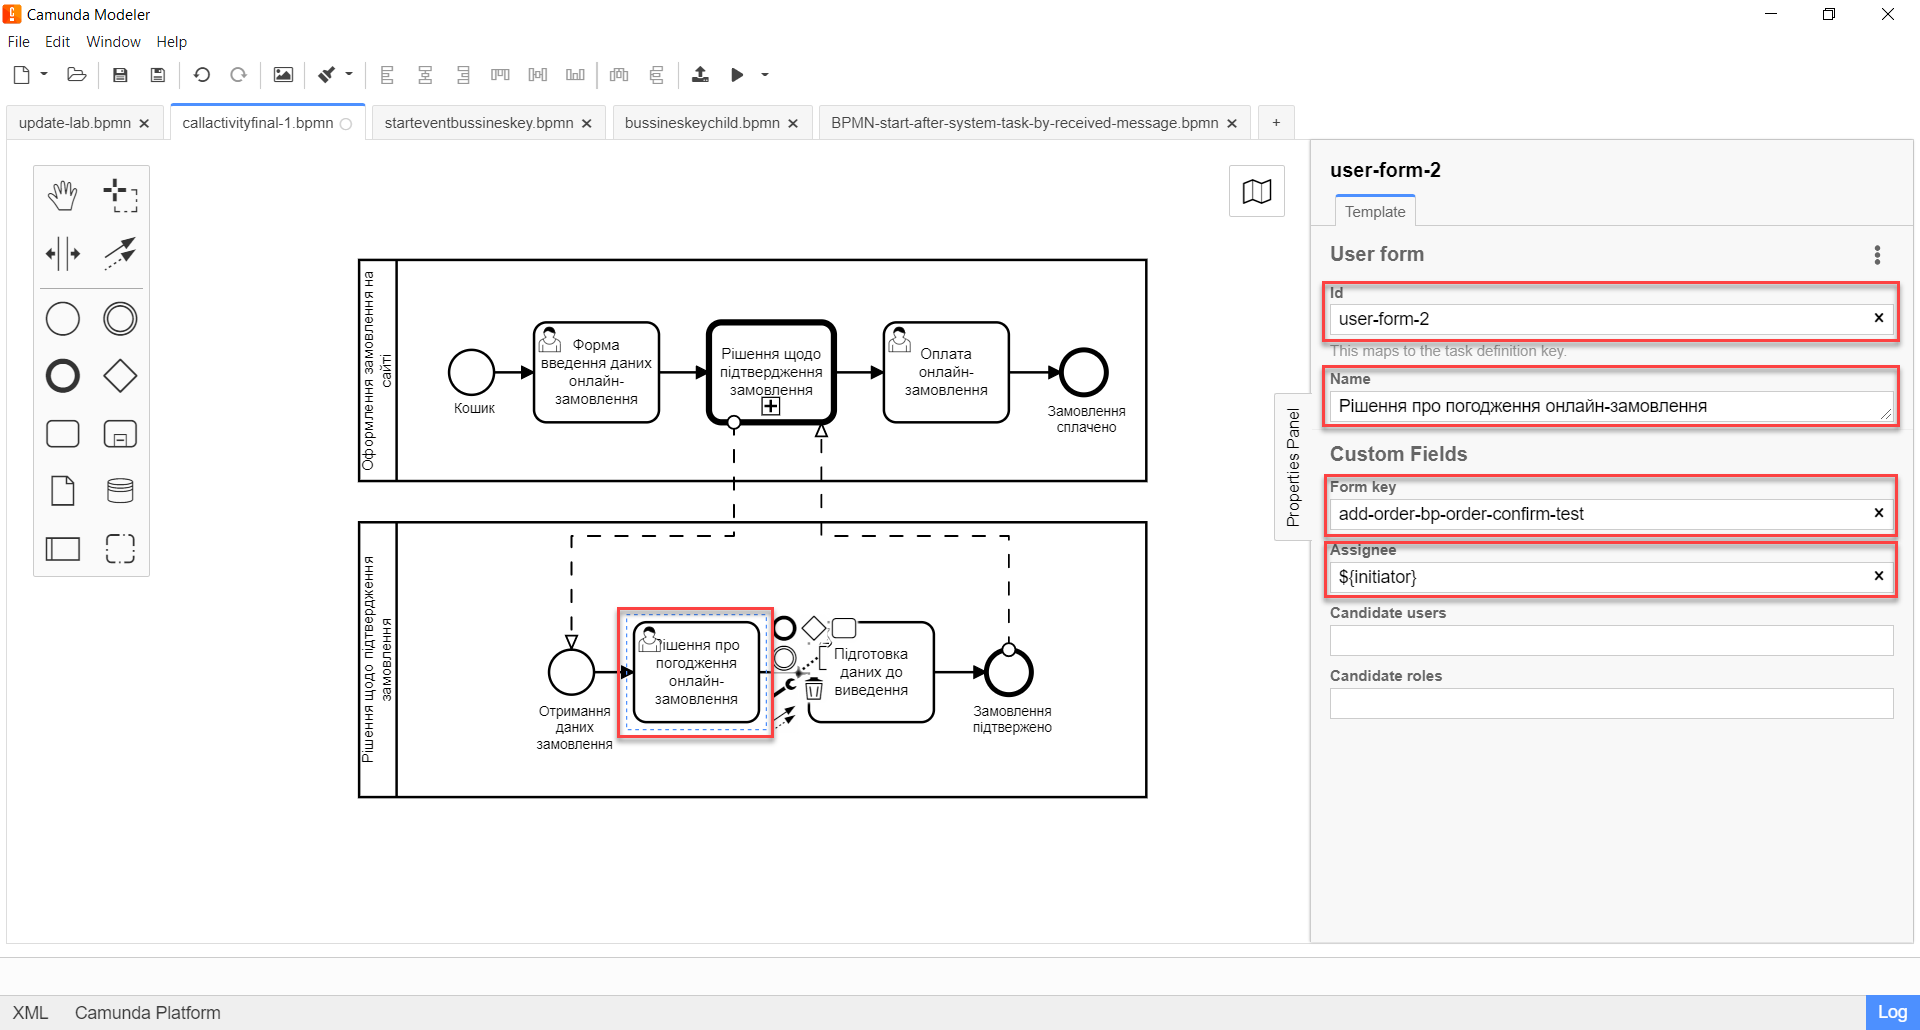Create a pool/participant from palette
This screenshot has width=1920, height=1030.
click(x=63, y=548)
